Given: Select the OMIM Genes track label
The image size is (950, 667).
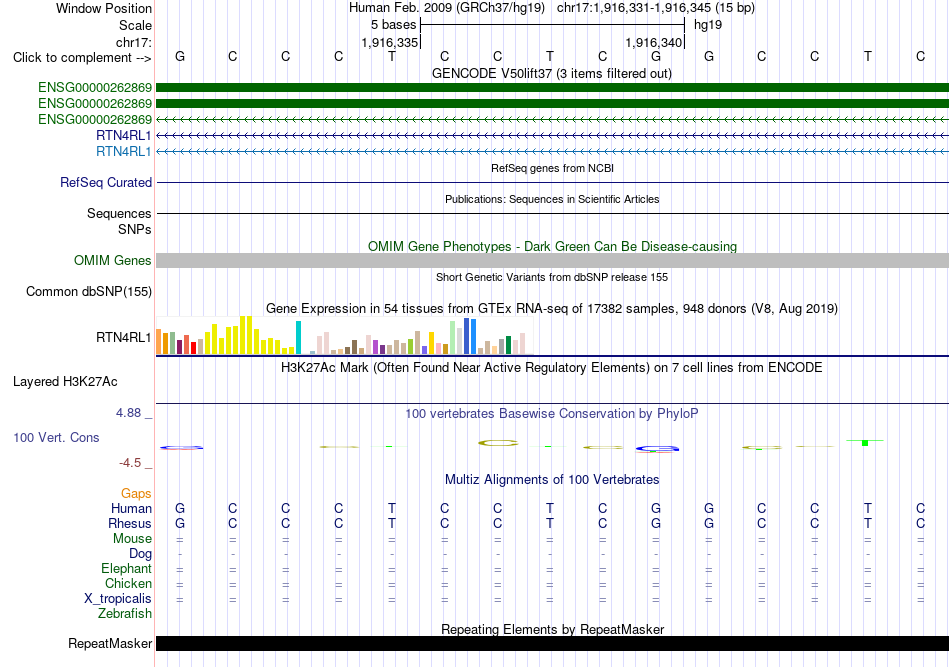Looking at the screenshot, I should tap(113, 260).
